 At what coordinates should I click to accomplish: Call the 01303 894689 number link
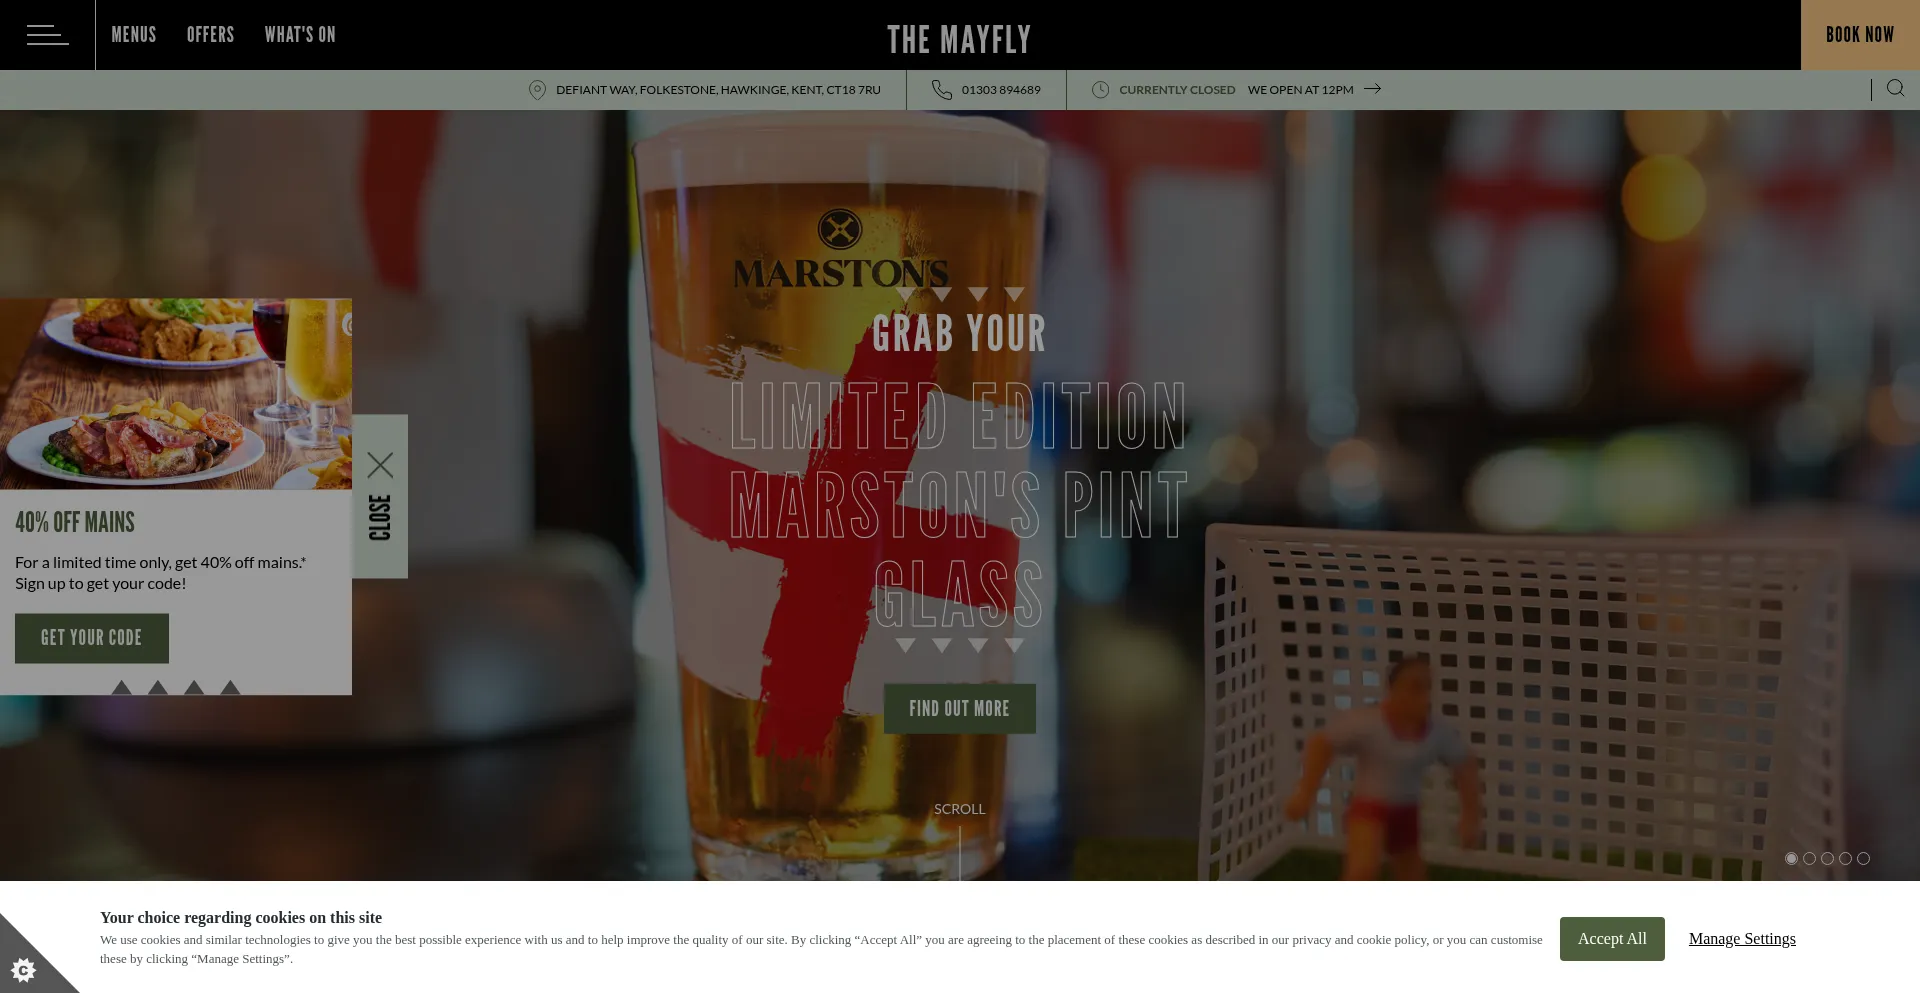tap(1001, 90)
